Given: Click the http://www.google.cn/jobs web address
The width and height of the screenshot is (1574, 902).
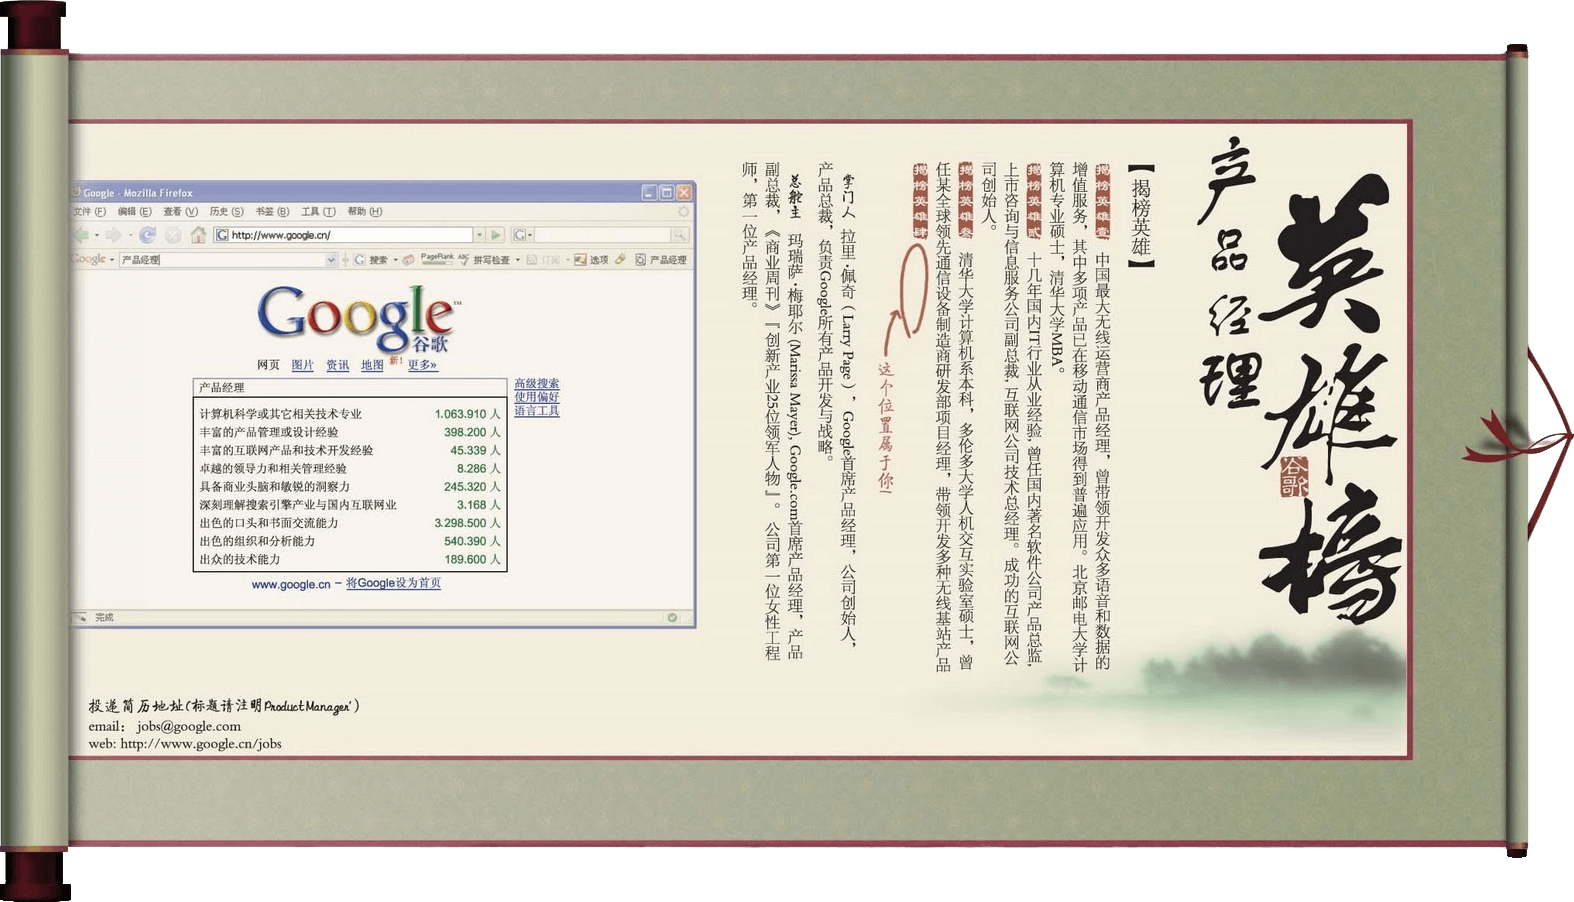Looking at the screenshot, I should [201, 744].
